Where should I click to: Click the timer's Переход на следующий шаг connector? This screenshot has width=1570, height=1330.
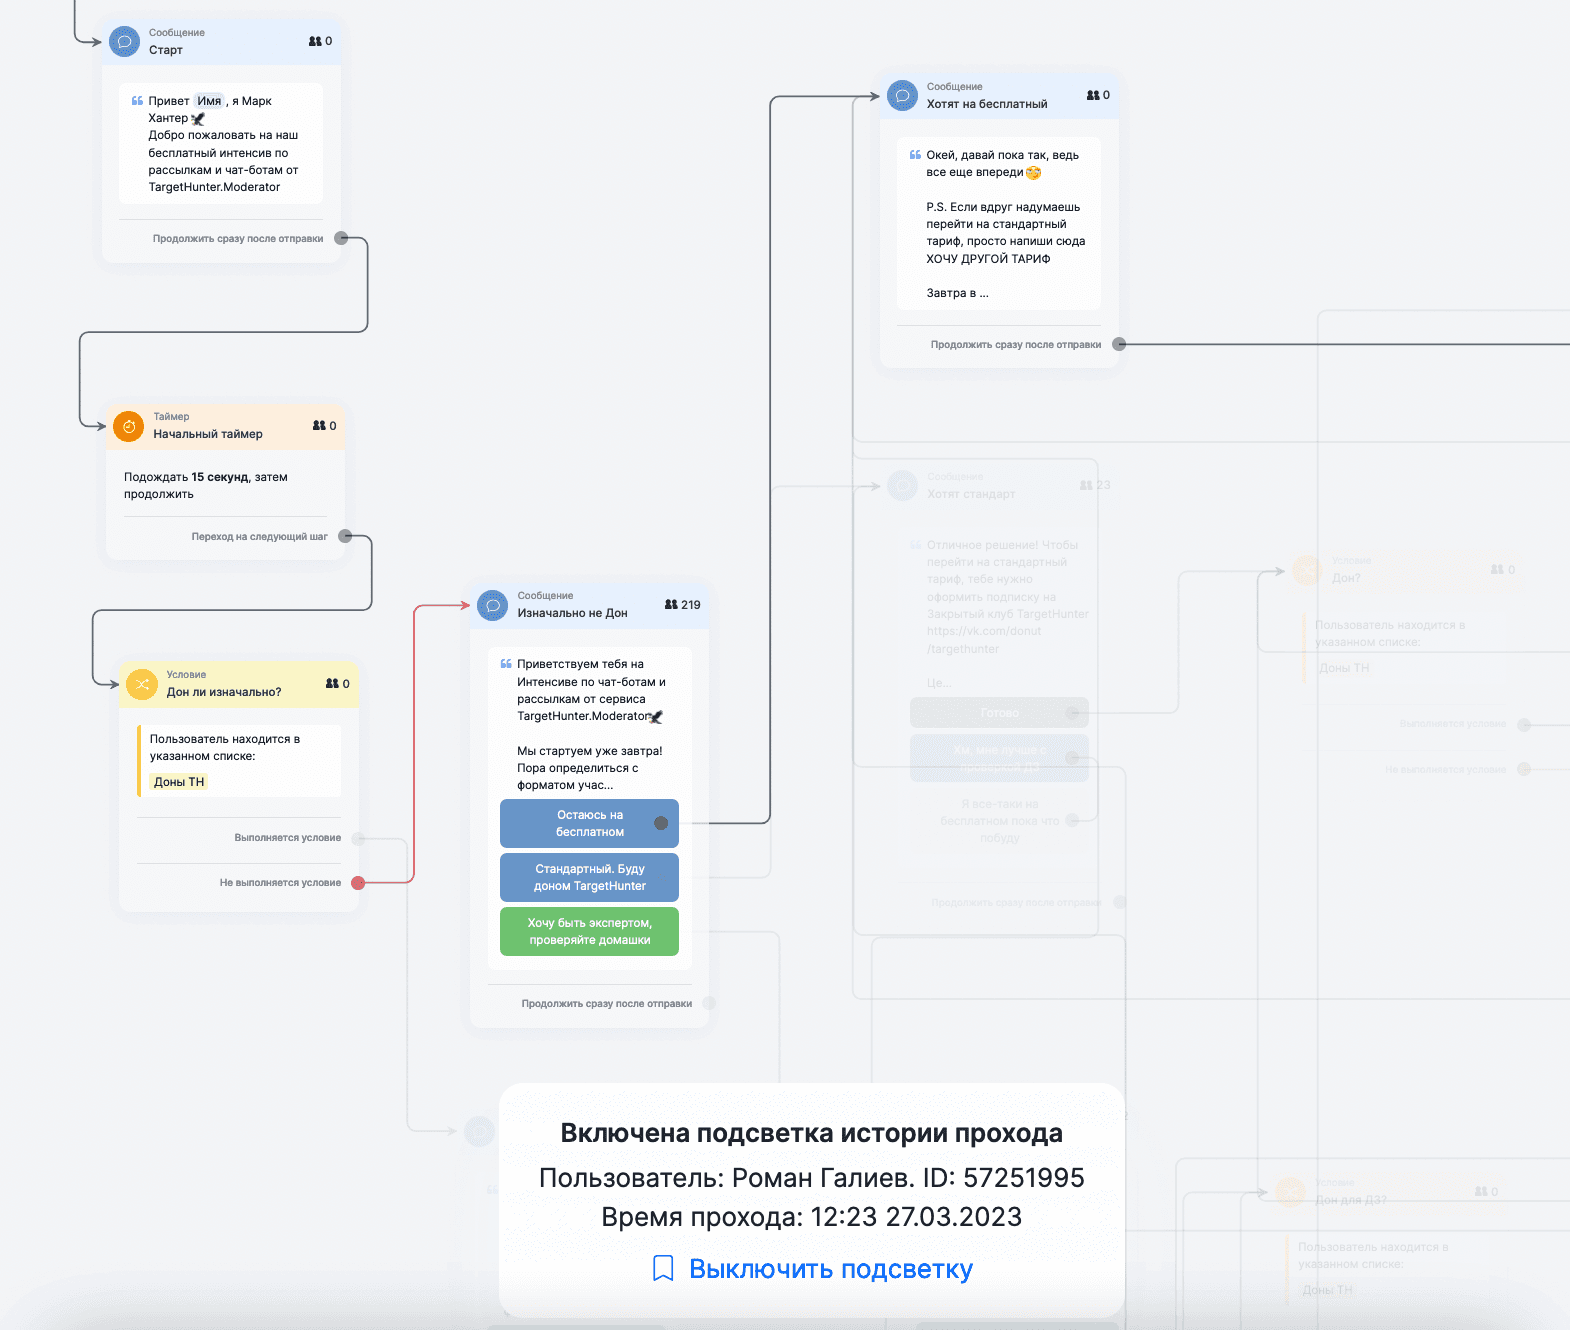click(345, 536)
